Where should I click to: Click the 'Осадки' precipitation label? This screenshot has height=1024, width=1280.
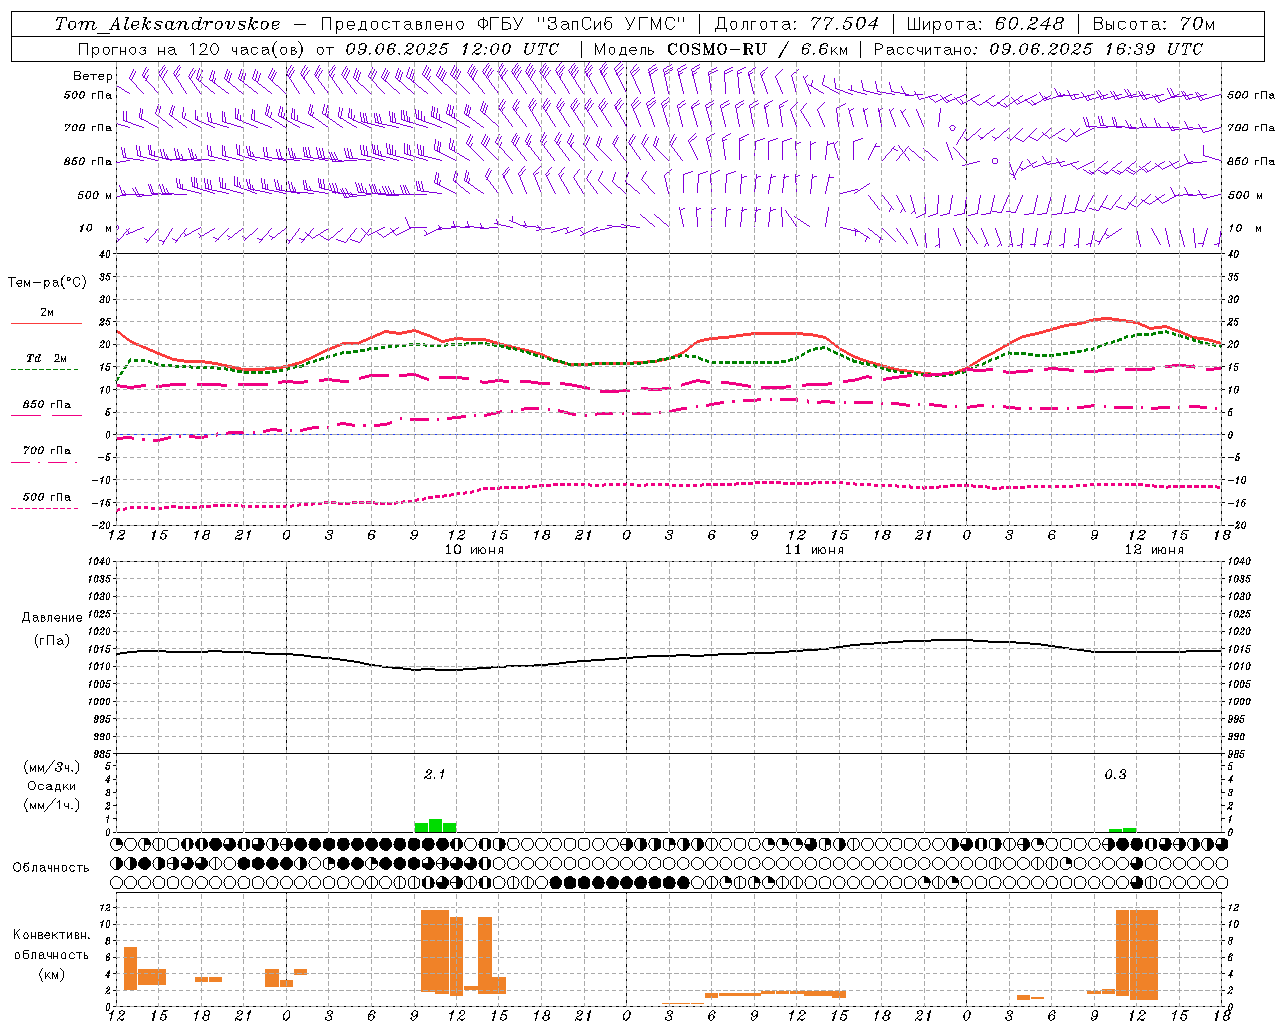point(51,786)
